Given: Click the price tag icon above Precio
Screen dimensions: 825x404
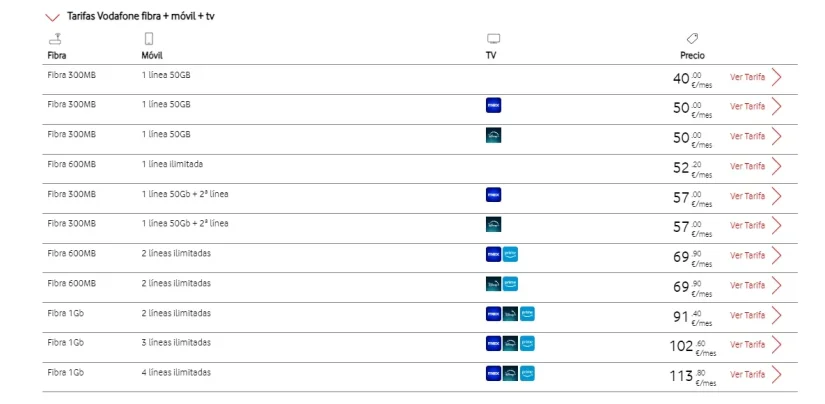Looking at the screenshot, I should (692, 39).
